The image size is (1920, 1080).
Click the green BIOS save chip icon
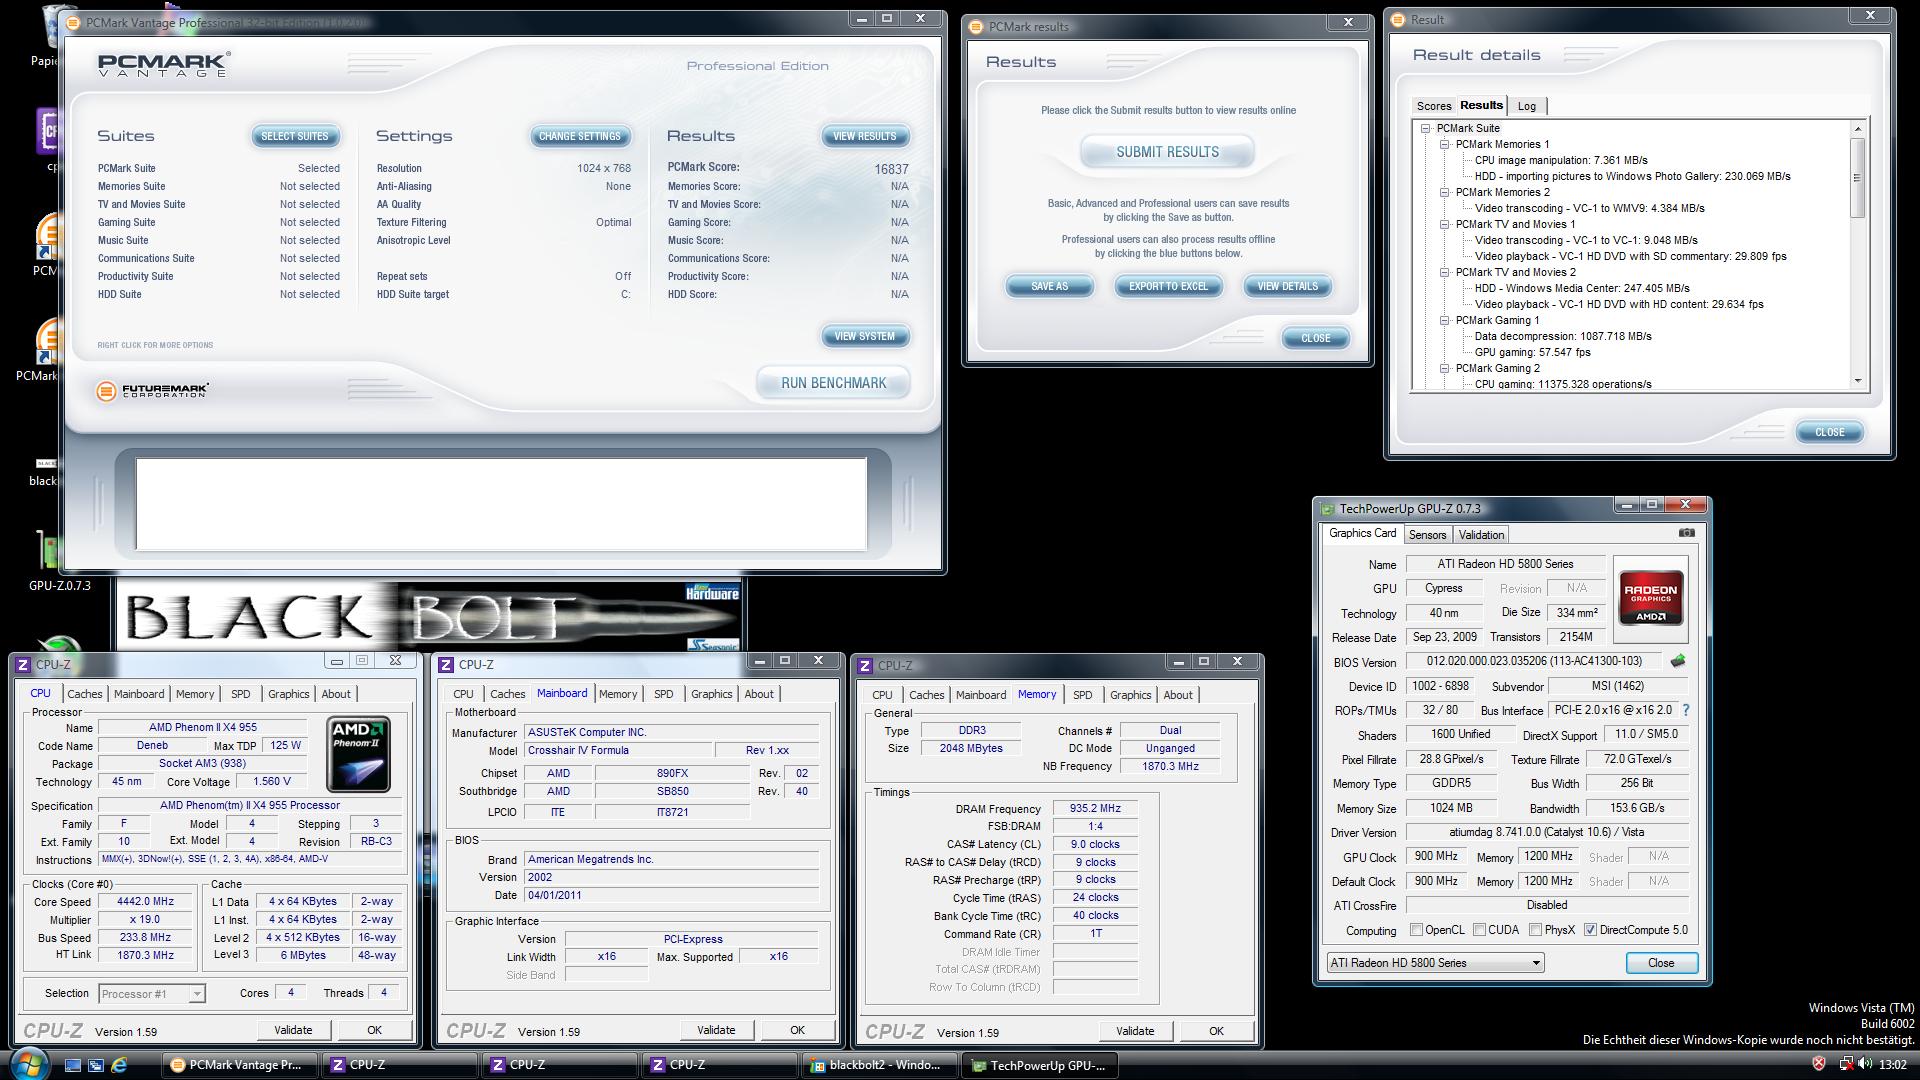click(x=1678, y=661)
